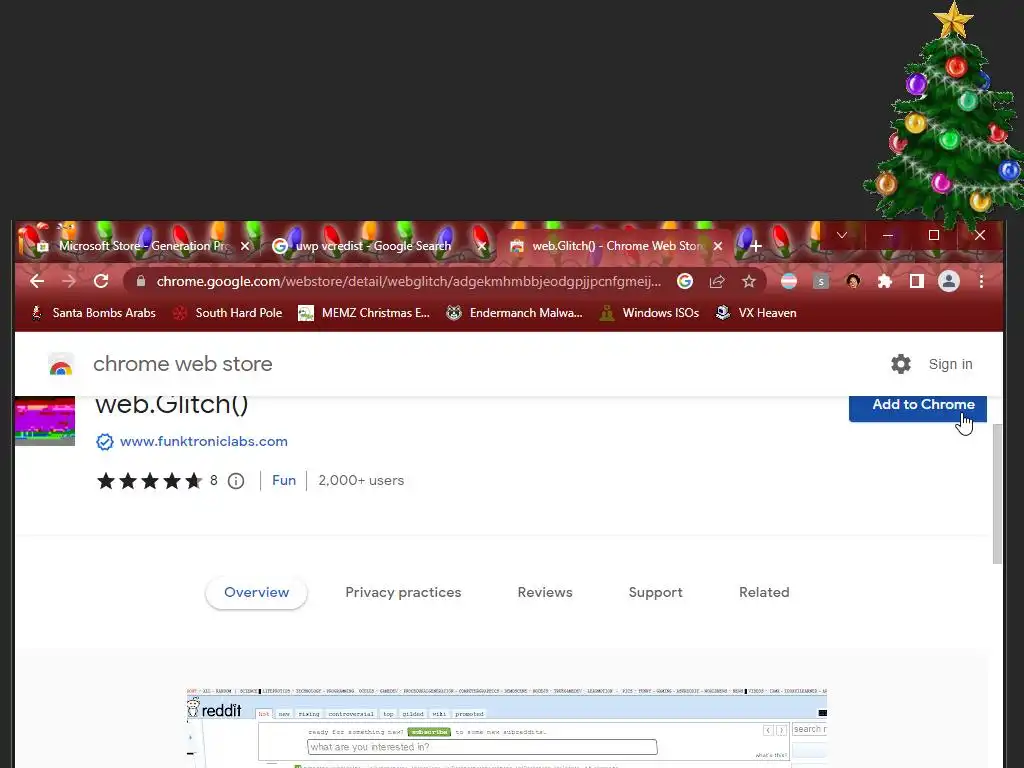Select the Overview tab
Screen dimensions: 1024x768
point(256,592)
